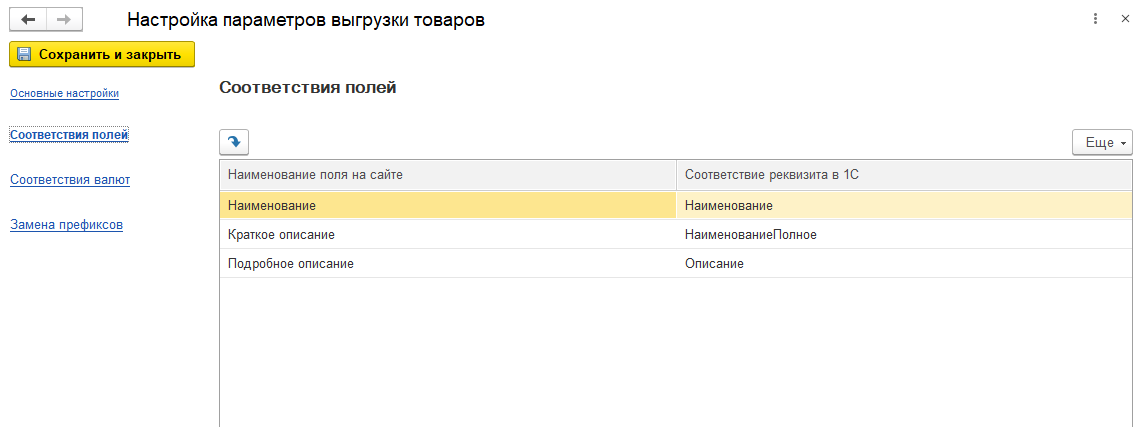Viewport: 1139px width, 427px height.
Task: Close the settings window with X
Action: click(1125, 20)
